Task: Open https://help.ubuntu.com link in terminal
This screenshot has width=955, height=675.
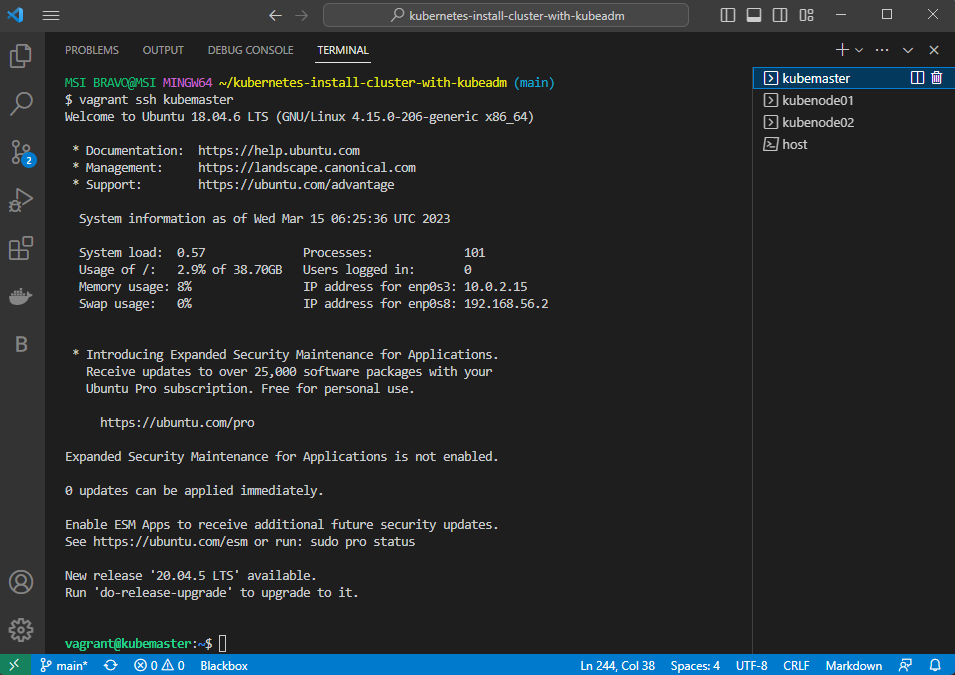Action: click(279, 150)
